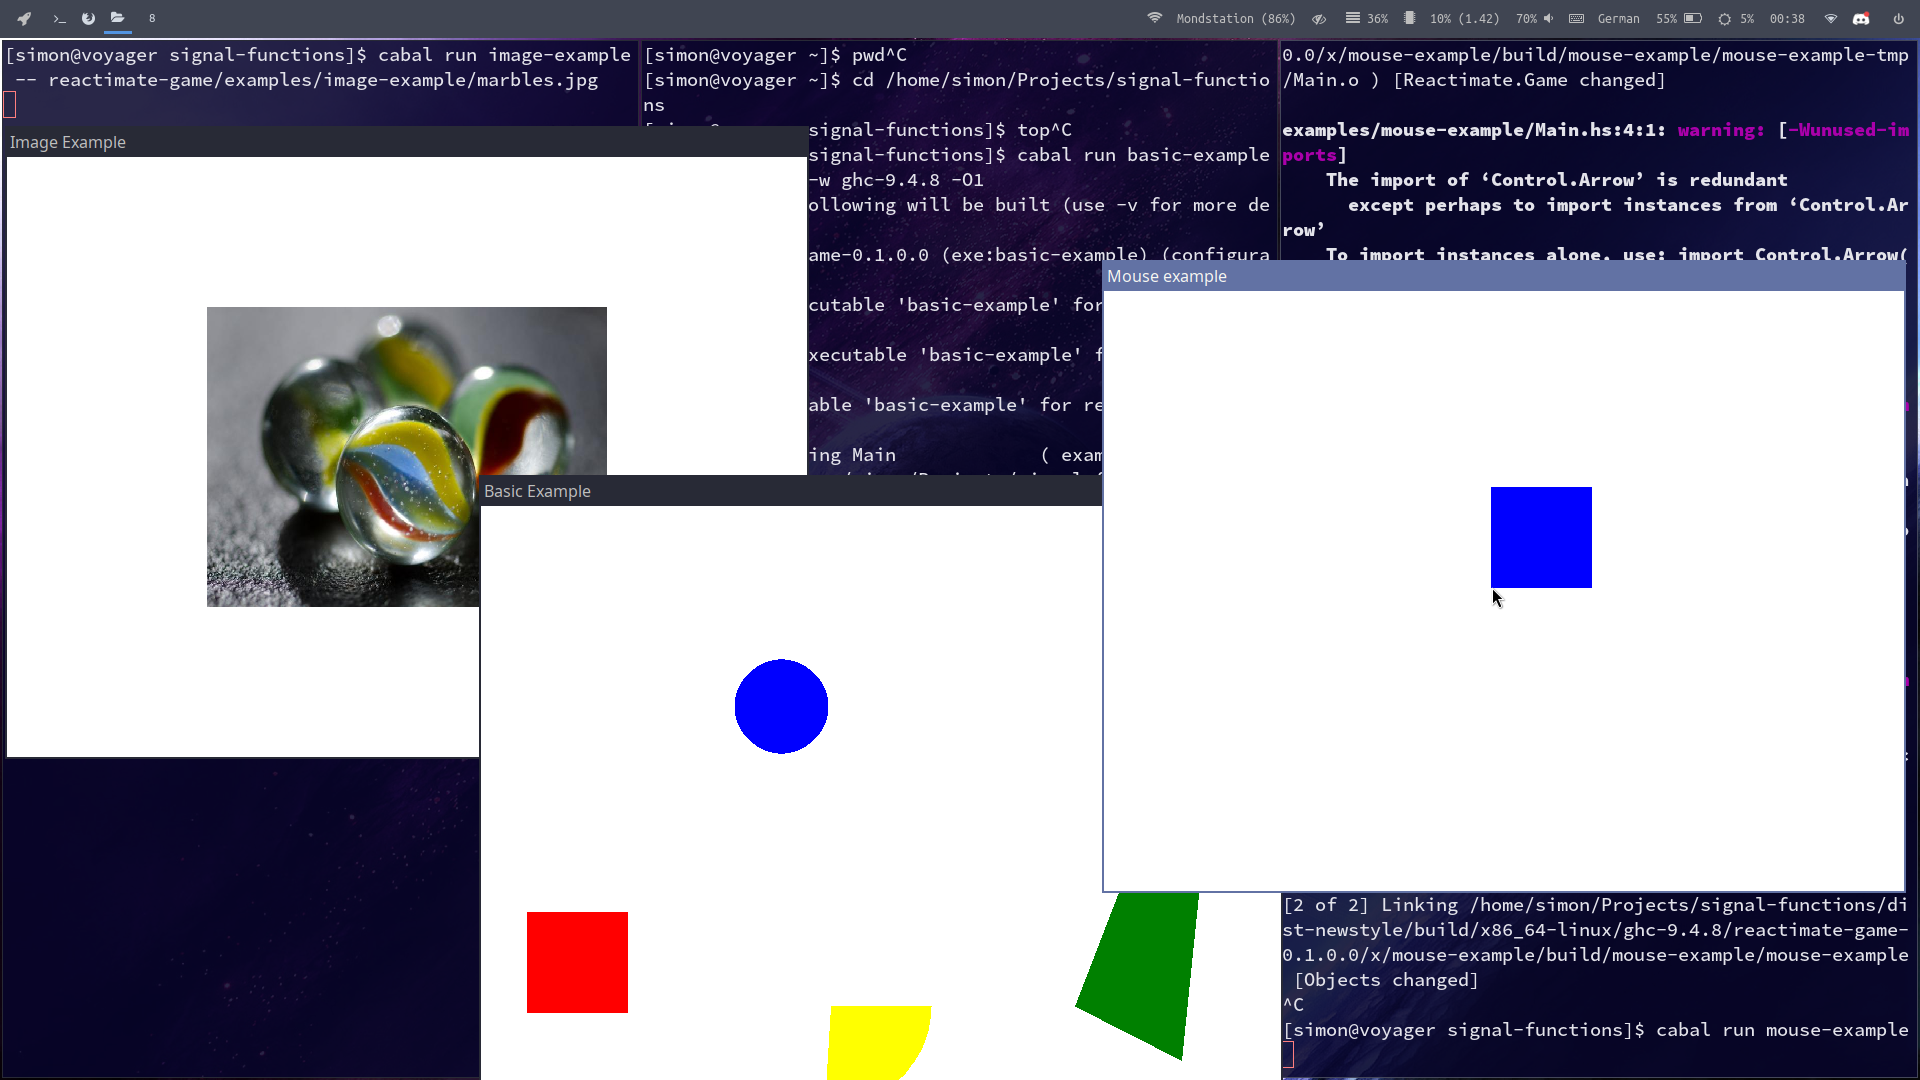This screenshot has width=1920, height=1080.
Task: Click the 00:38 clock
Action: pyautogui.click(x=1787, y=18)
